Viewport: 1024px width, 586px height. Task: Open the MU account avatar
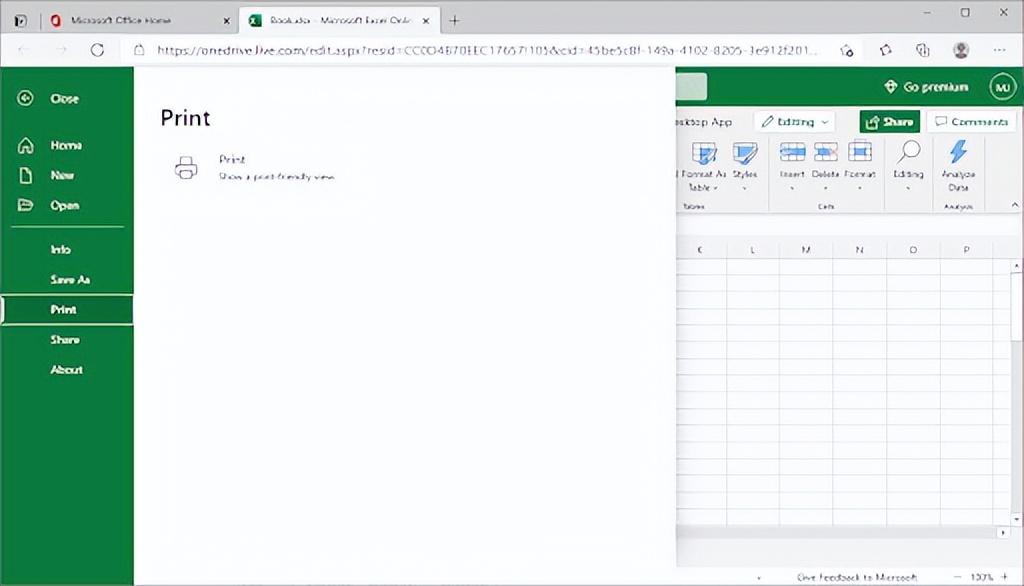[x=1002, y=87]
